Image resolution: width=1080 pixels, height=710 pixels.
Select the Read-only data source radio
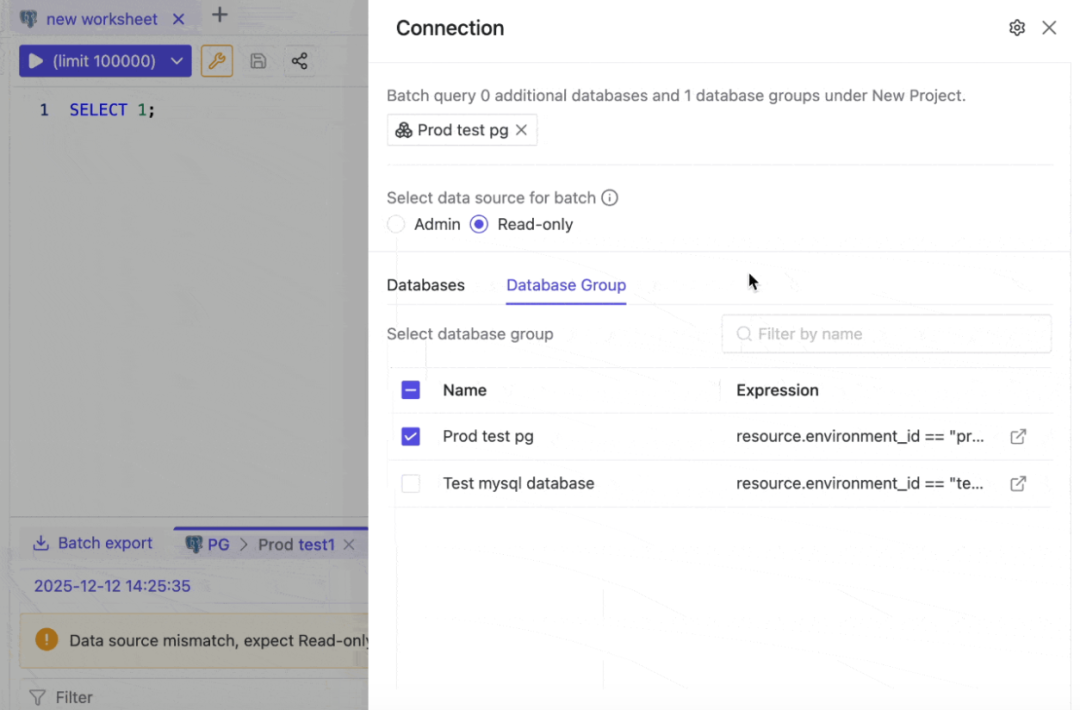(x=479, y=225)
